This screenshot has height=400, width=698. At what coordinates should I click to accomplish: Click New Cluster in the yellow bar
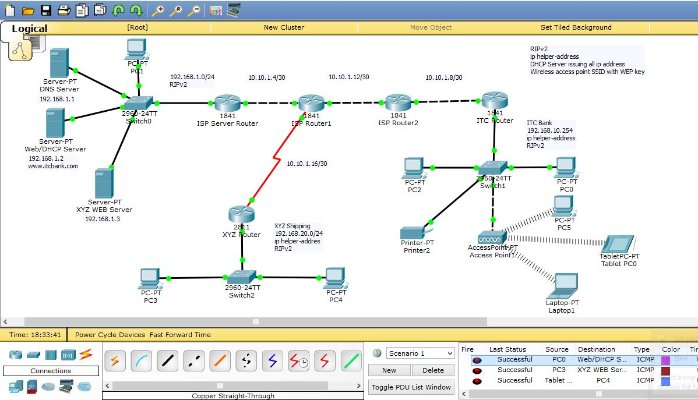284,28
